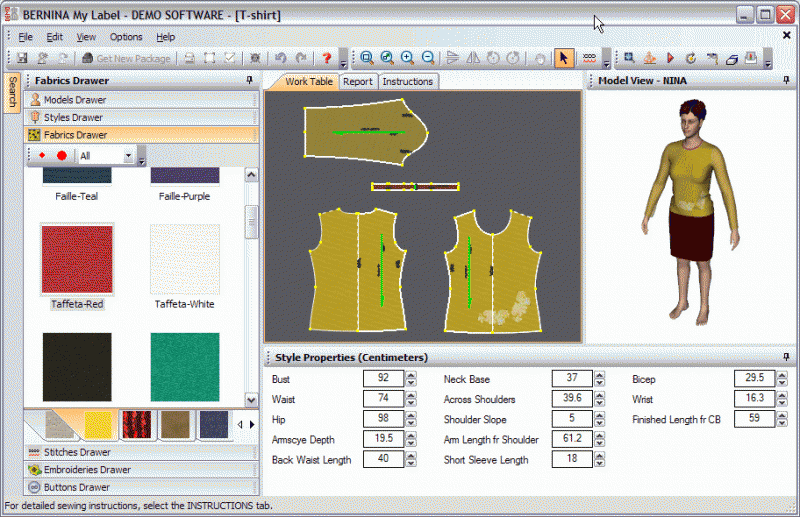The width and height of the screenshot is (800, 517).
Task: Expand the Buttons Drawer
Action: (142, 487)
